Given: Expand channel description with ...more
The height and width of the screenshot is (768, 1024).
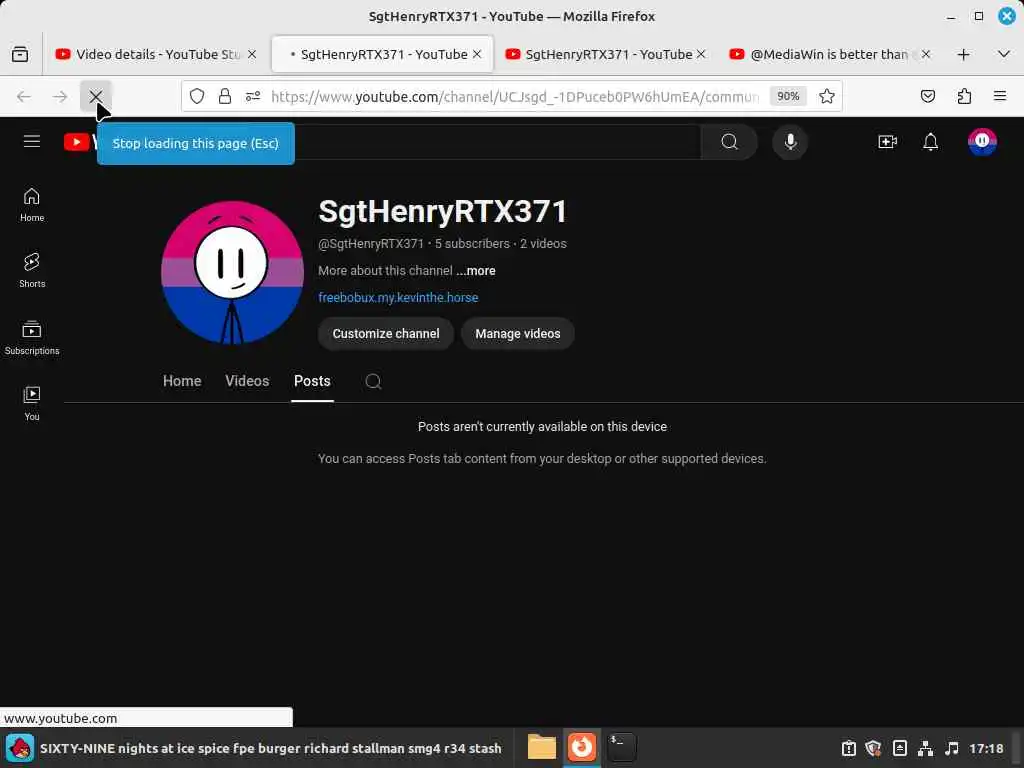Looking at the screenshot, I should coord(476,270).
